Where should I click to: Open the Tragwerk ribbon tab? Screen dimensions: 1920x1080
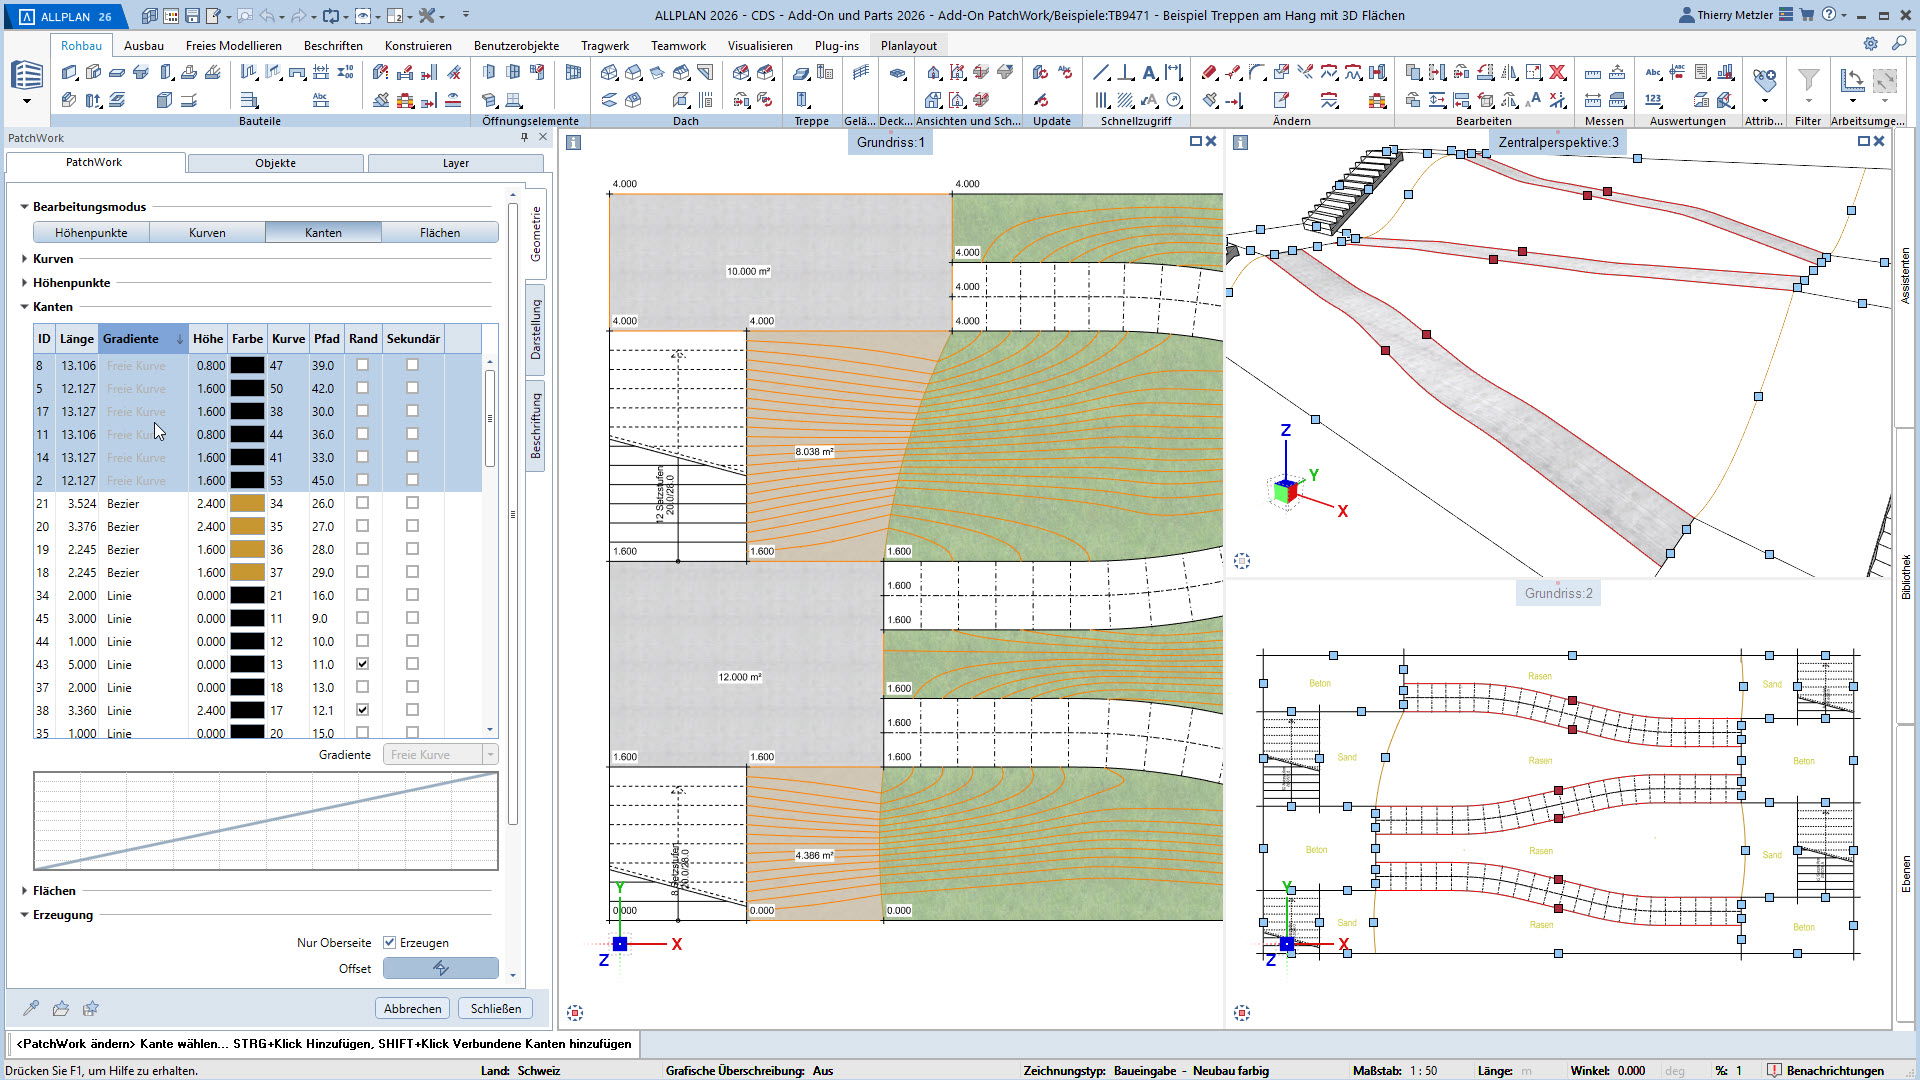[604, 45]
